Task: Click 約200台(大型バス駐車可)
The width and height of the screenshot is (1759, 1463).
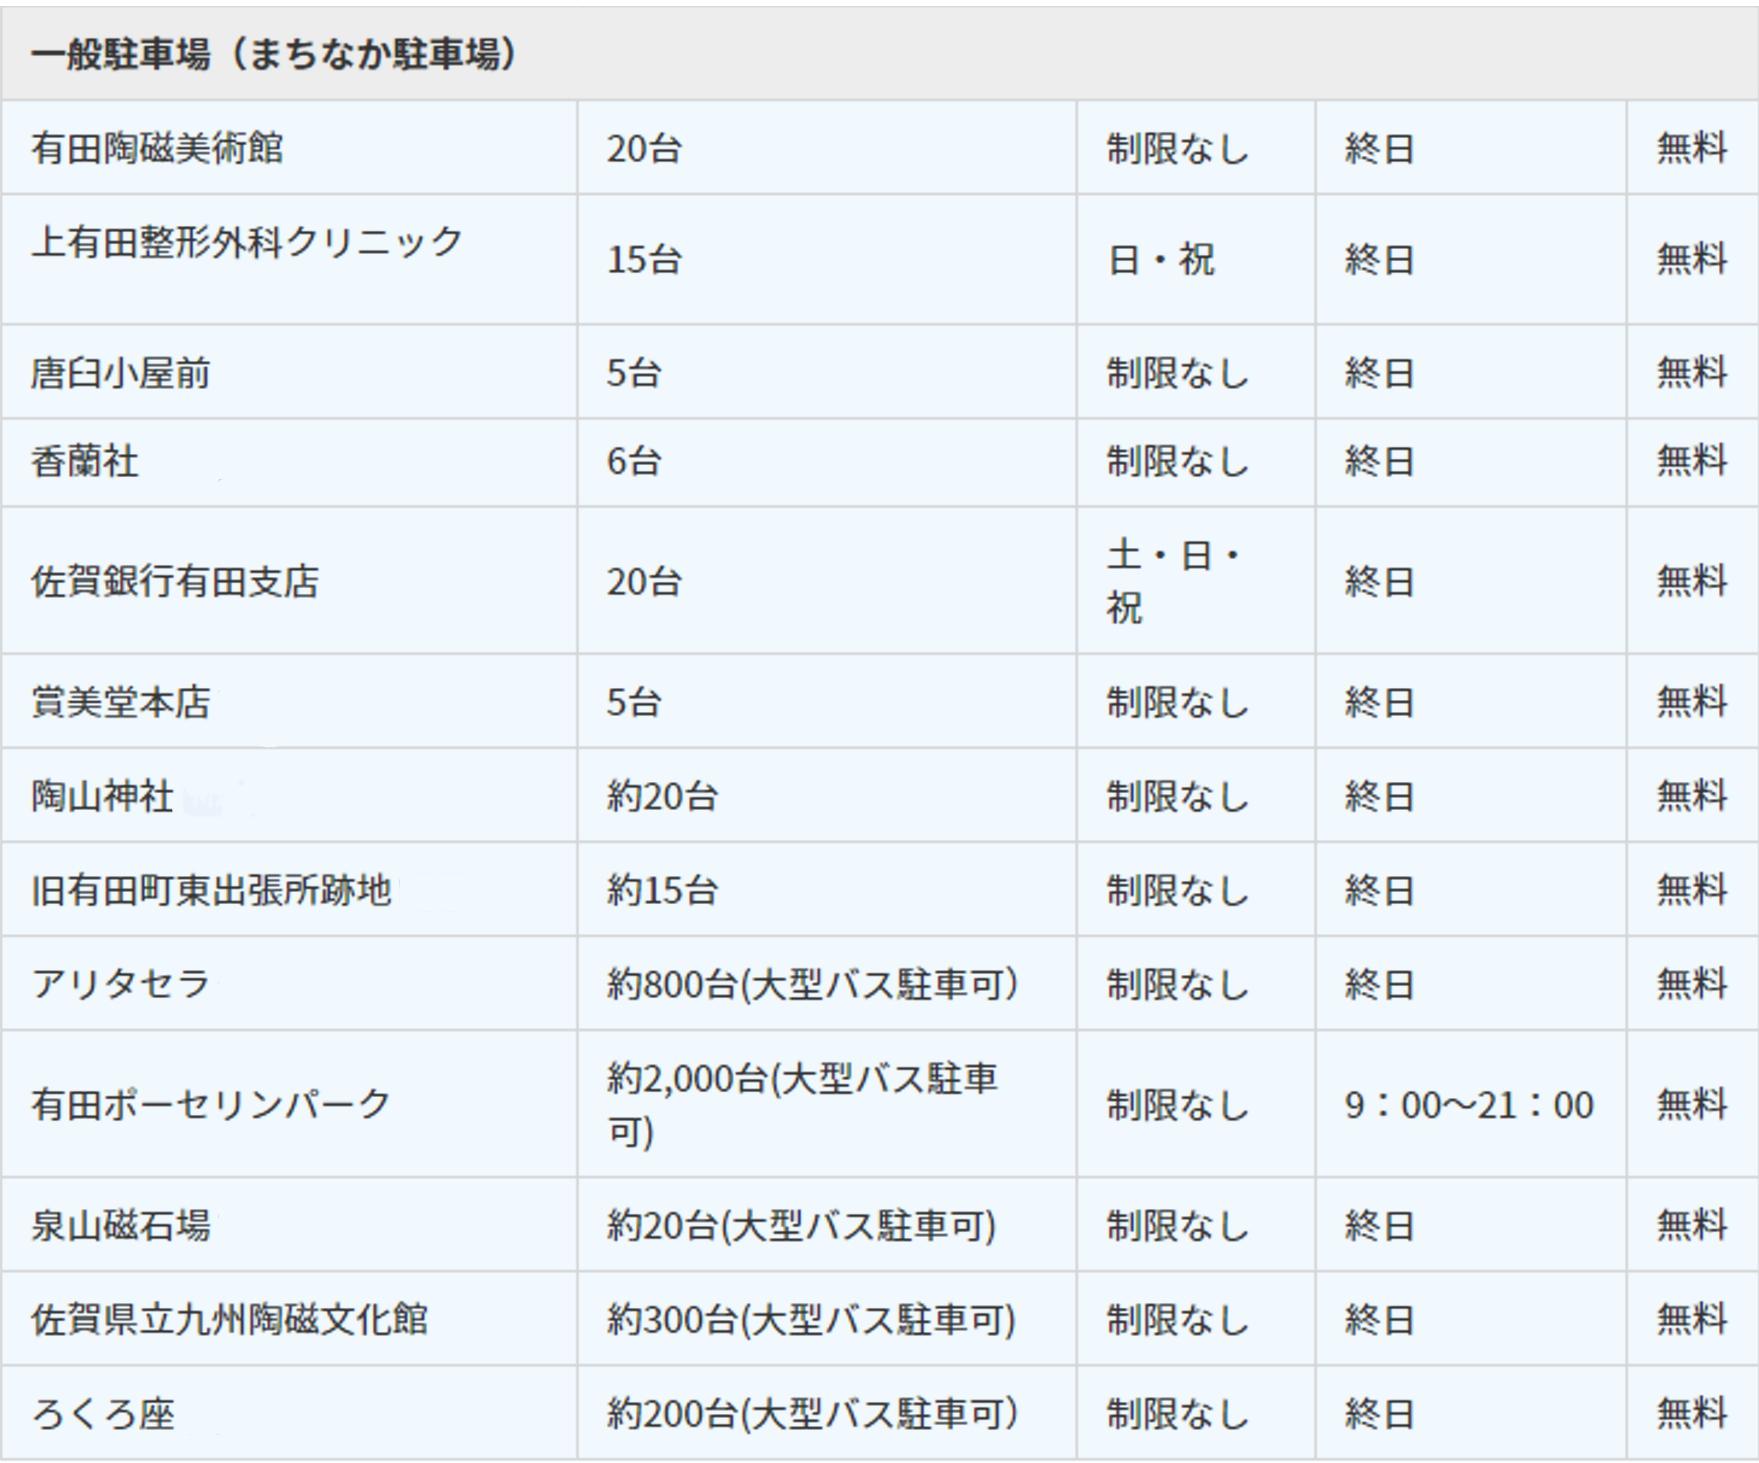Action: pos(812,1413)
